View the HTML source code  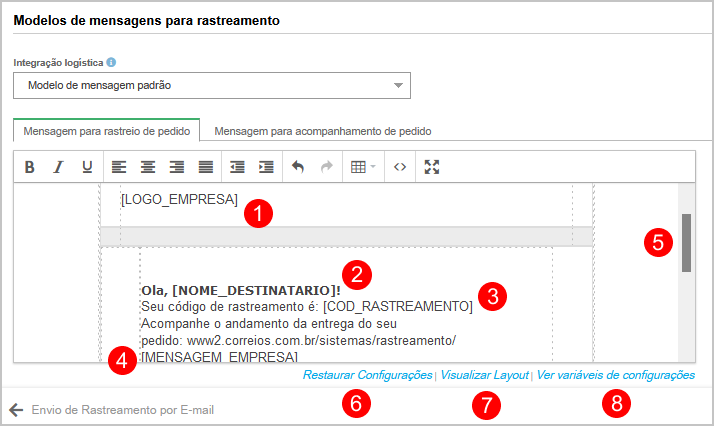400,167
